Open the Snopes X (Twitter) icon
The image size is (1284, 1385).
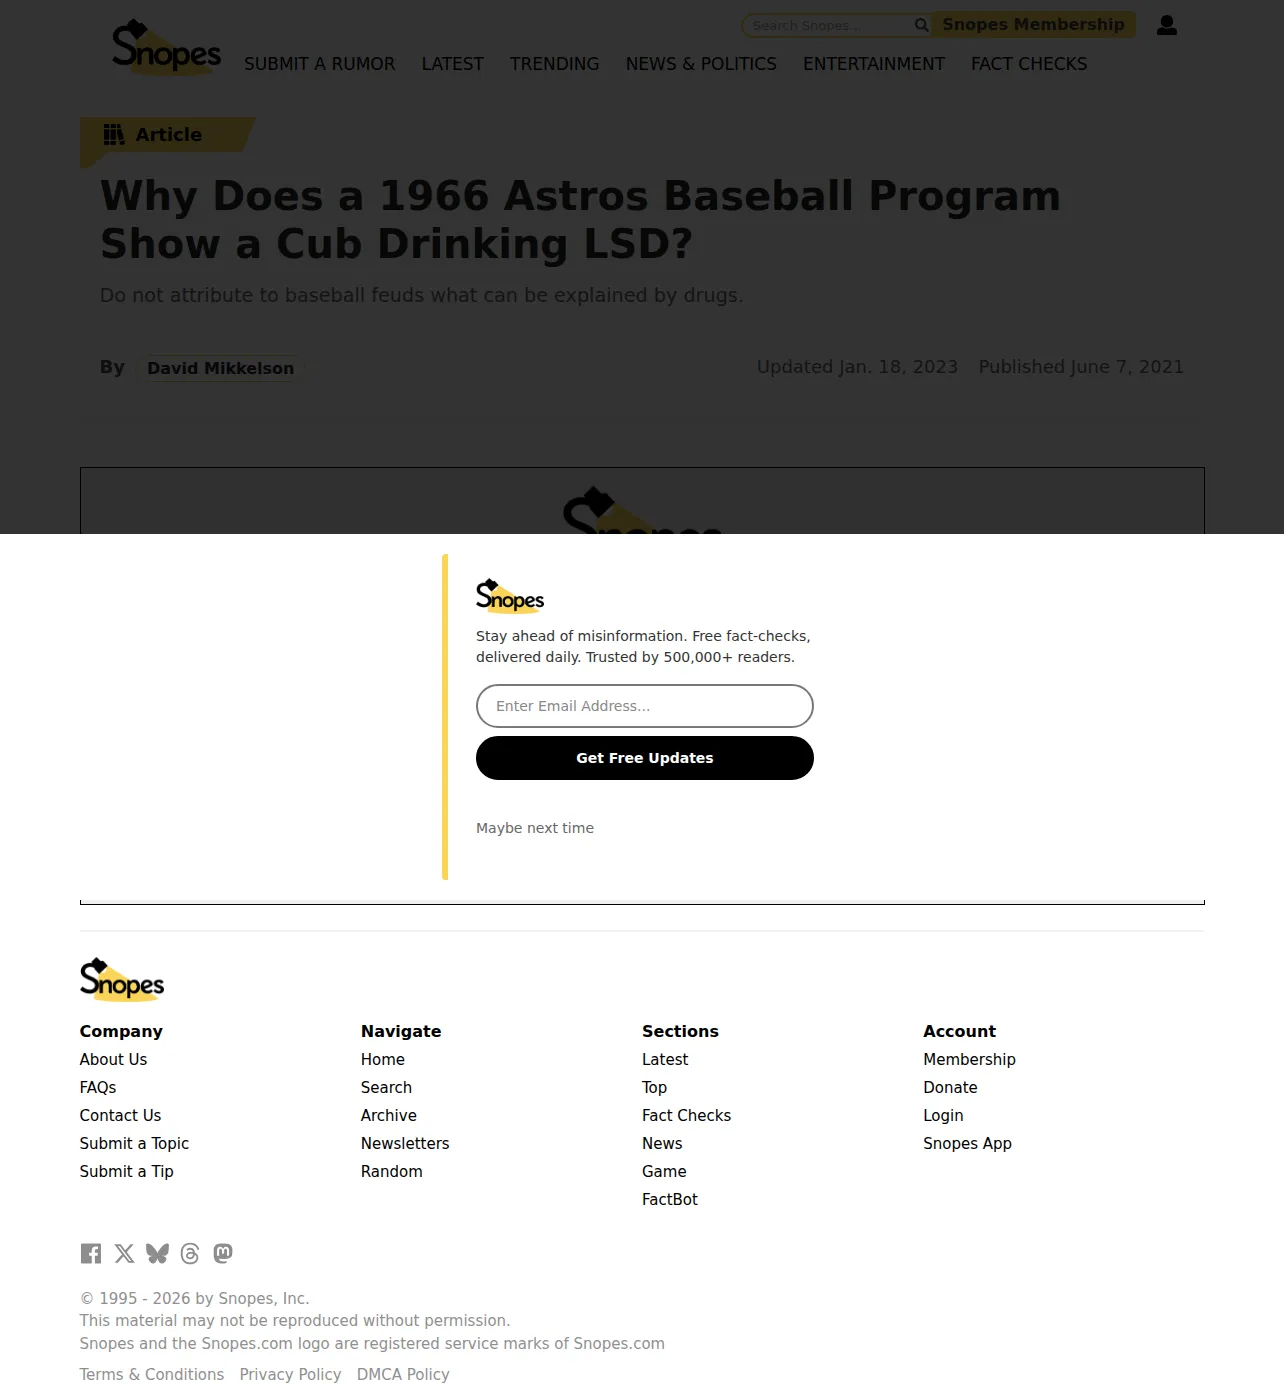pos(124,1253)
